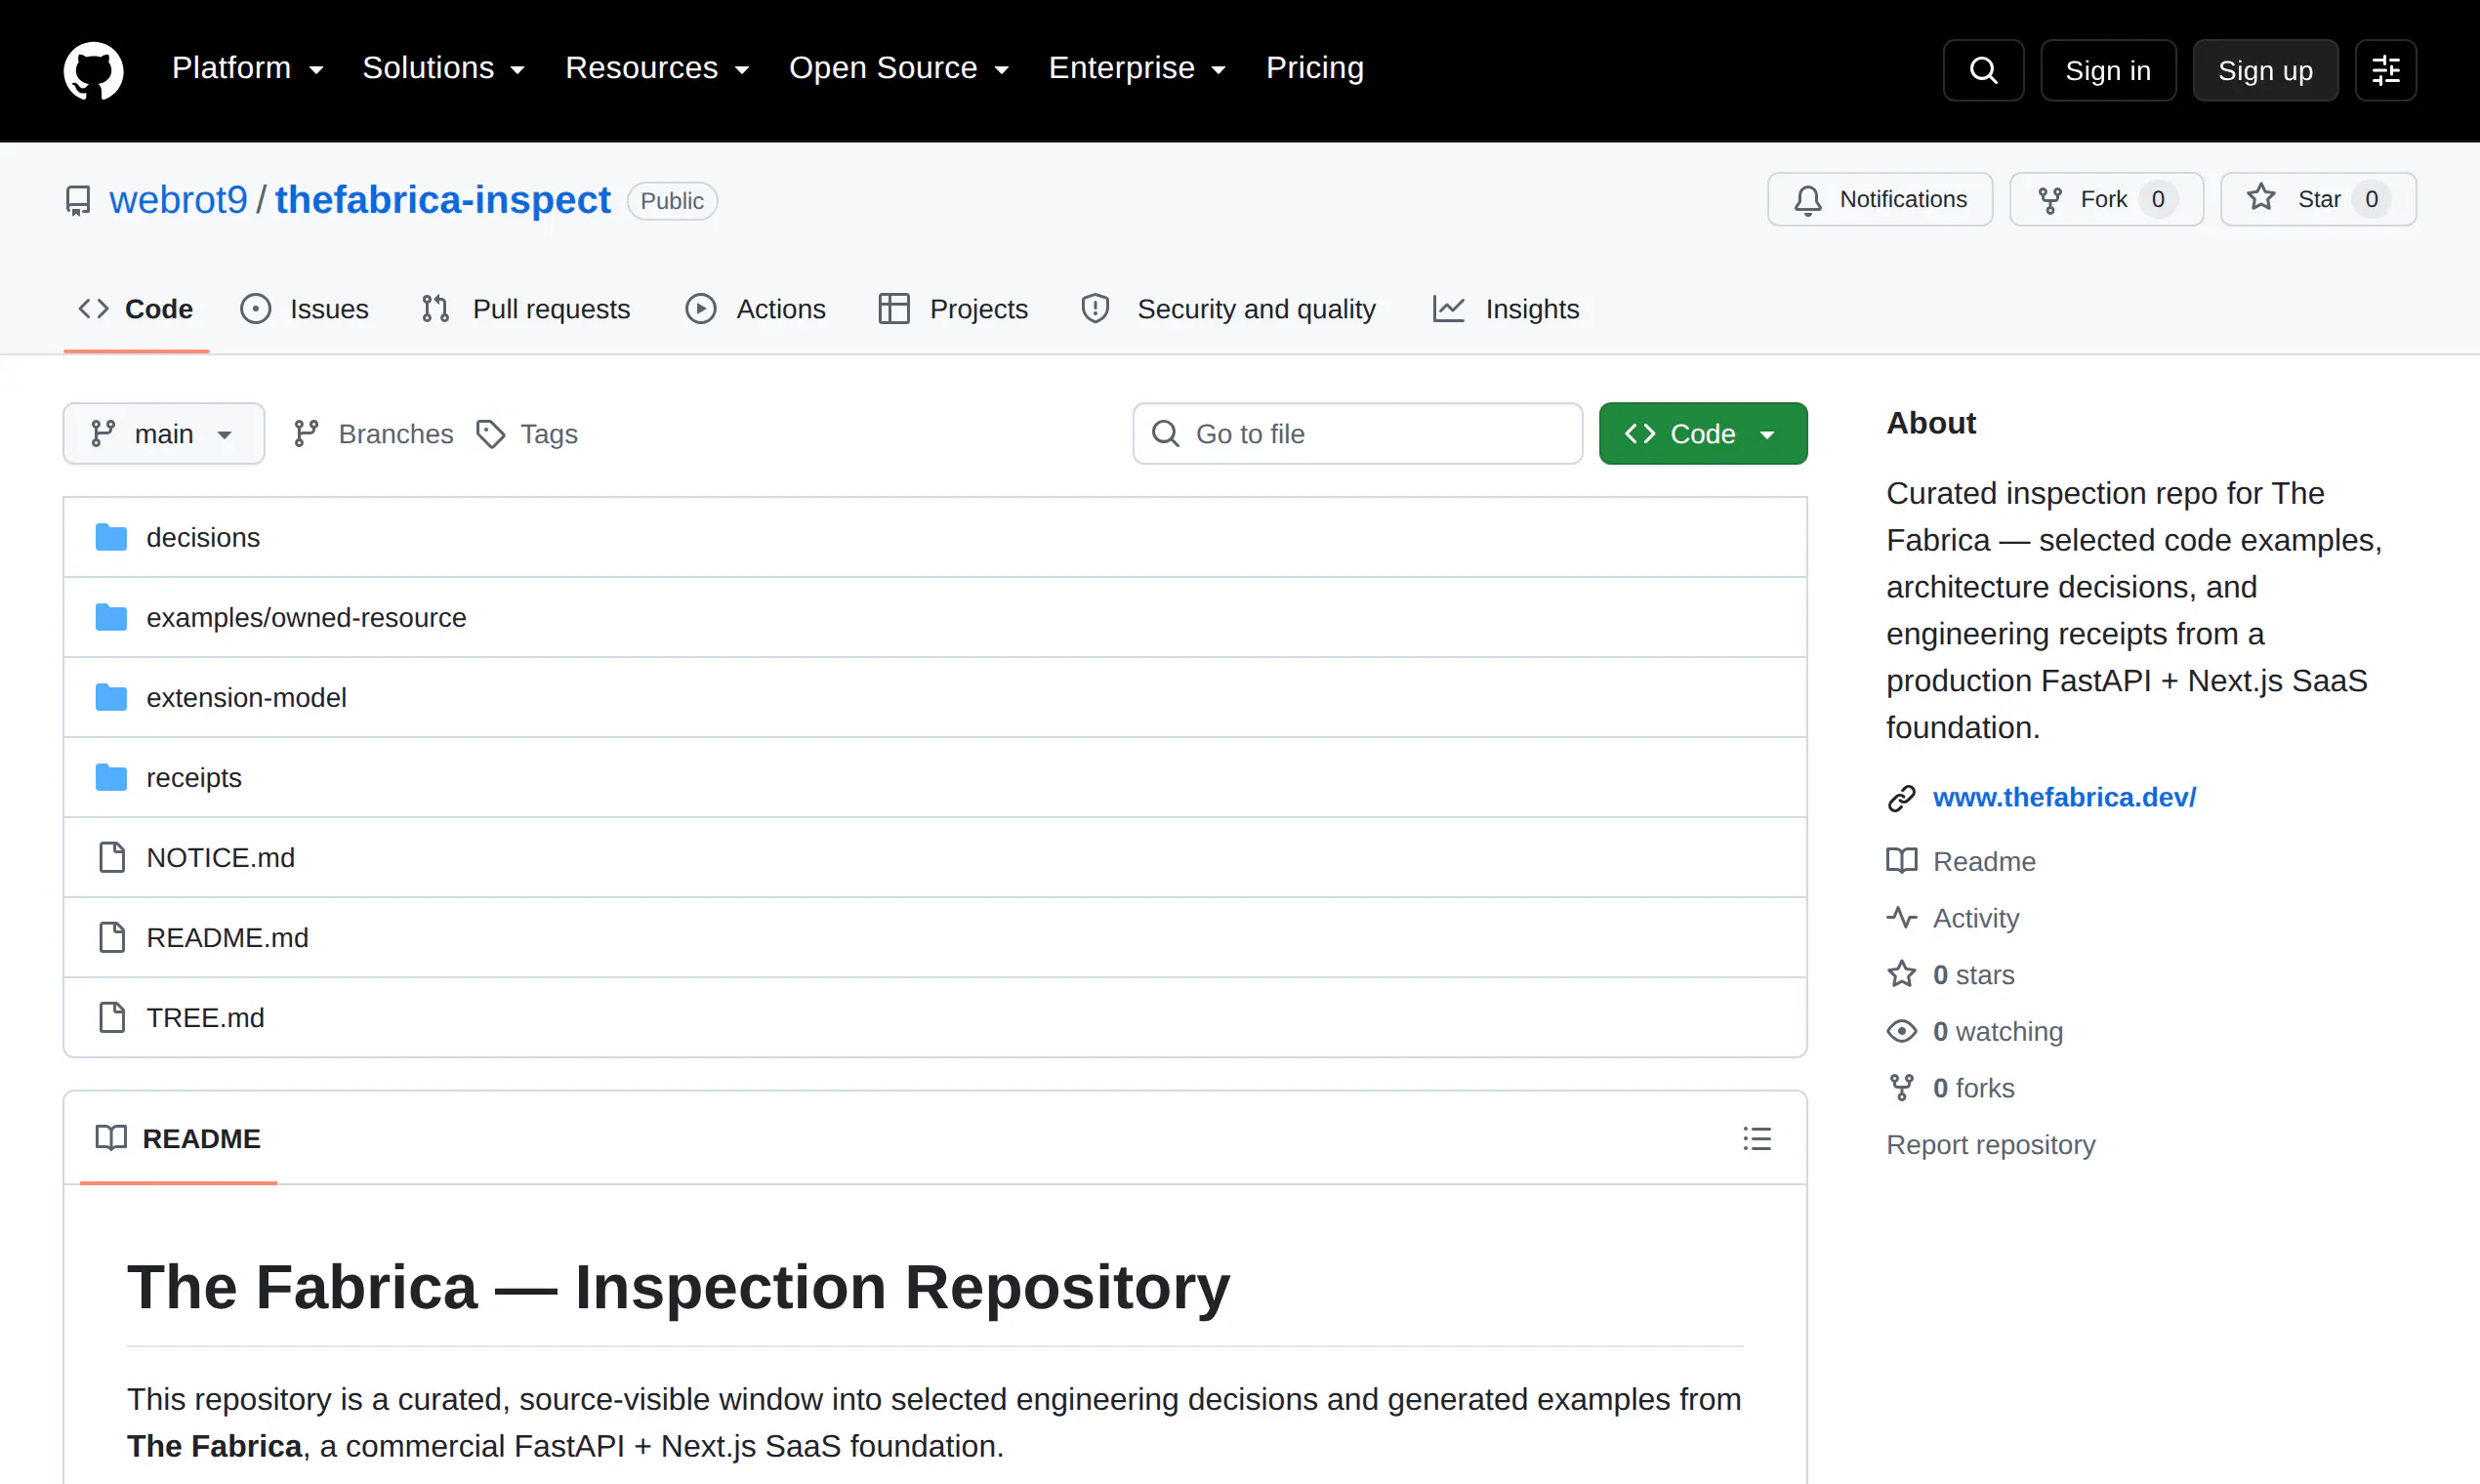The image size is (2480, 1484).
Task: Open the NOTICE.md file name
Action: pyautogui.click(x=220, y=858)
